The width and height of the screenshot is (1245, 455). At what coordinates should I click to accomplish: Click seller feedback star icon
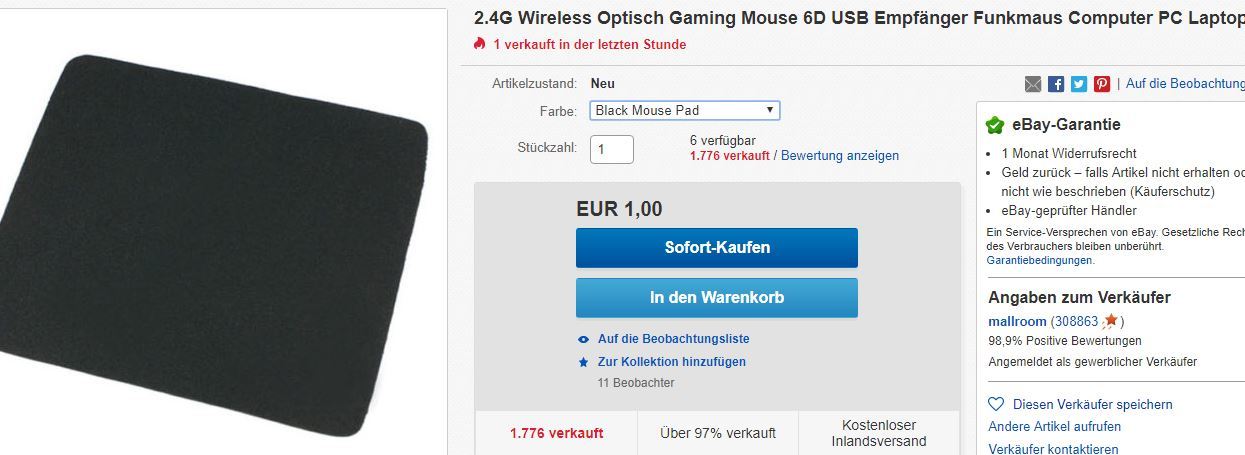(1110, 321)
